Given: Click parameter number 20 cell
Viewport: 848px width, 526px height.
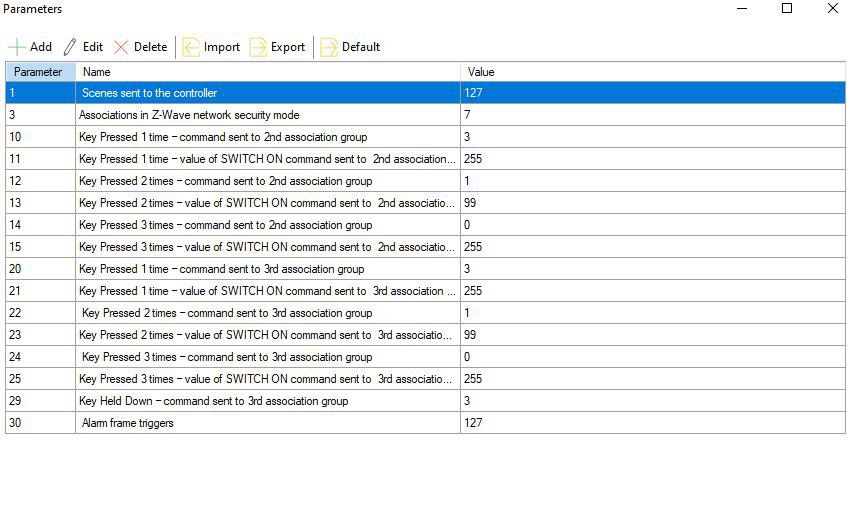Looking at the screenshot, I should (41, 269).
